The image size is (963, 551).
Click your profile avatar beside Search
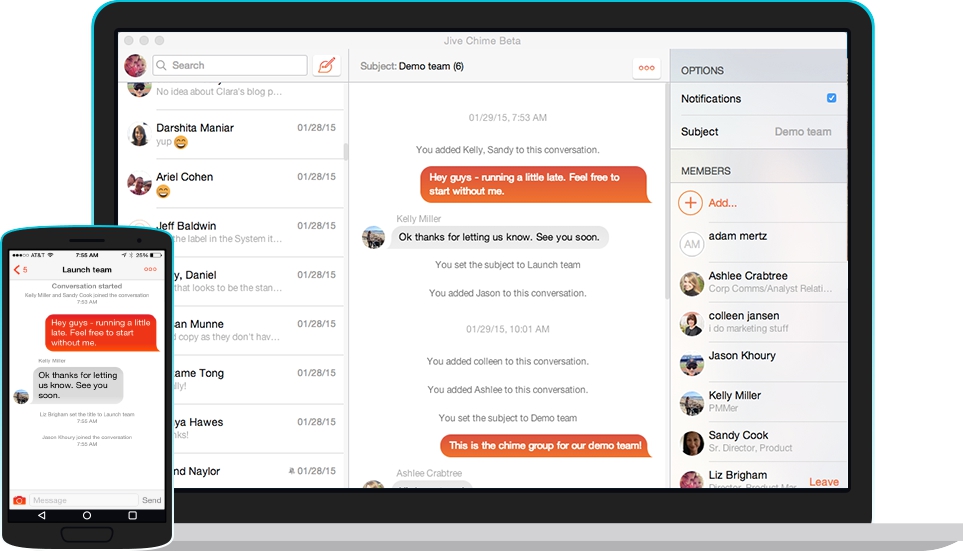coord(135,66)
